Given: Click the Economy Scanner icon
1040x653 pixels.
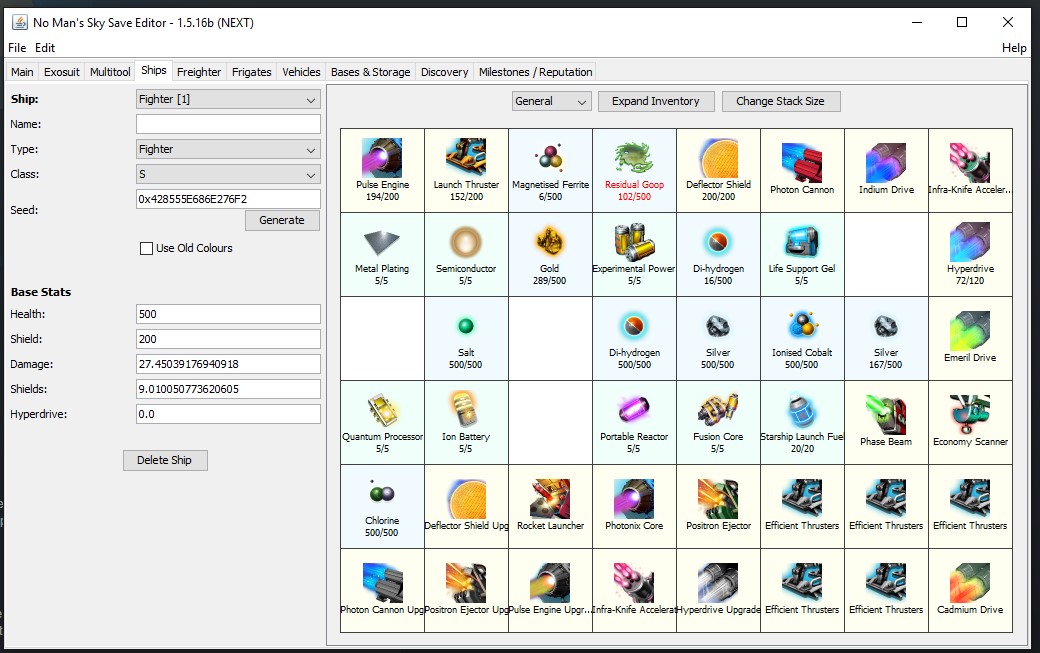Looking at the screenshot, I should click(970, 415).
